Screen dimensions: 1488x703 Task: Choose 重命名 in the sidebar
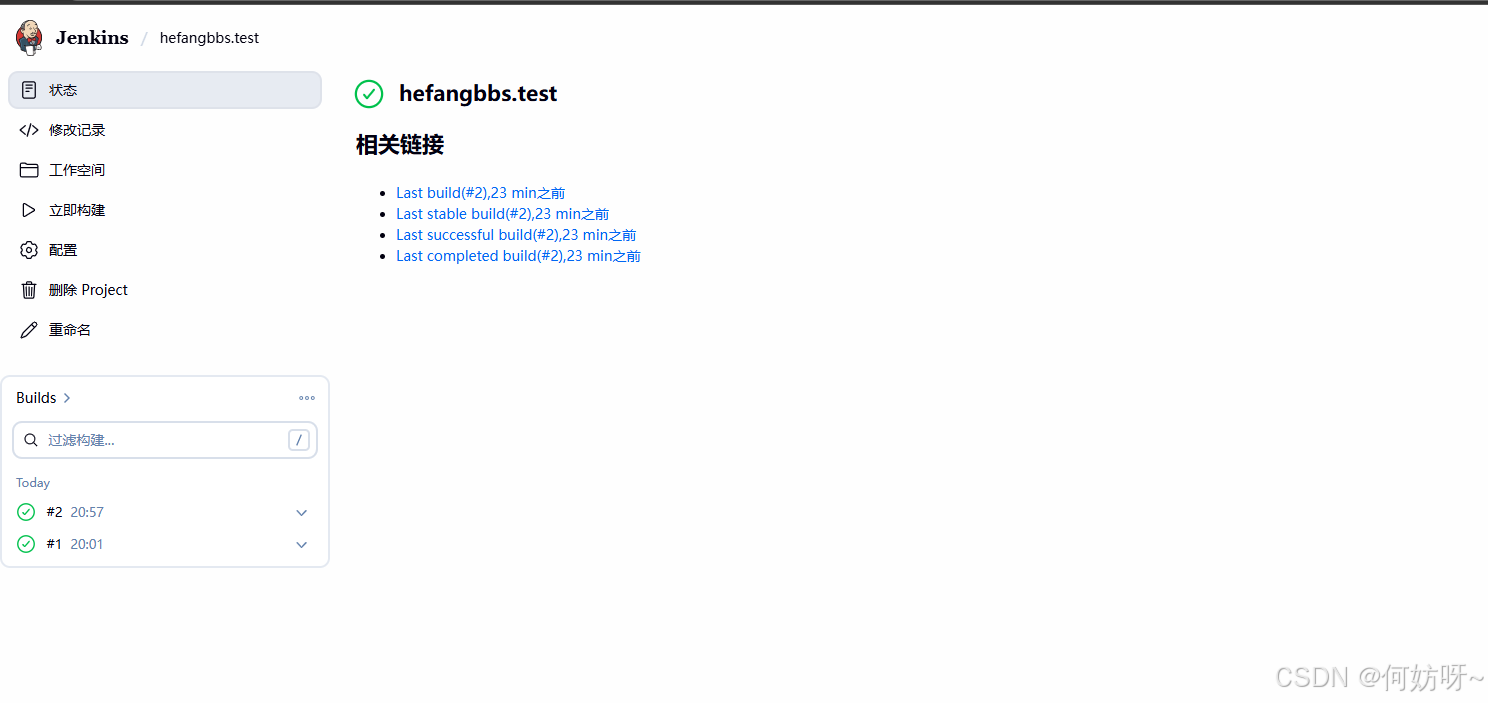(165, 330)
